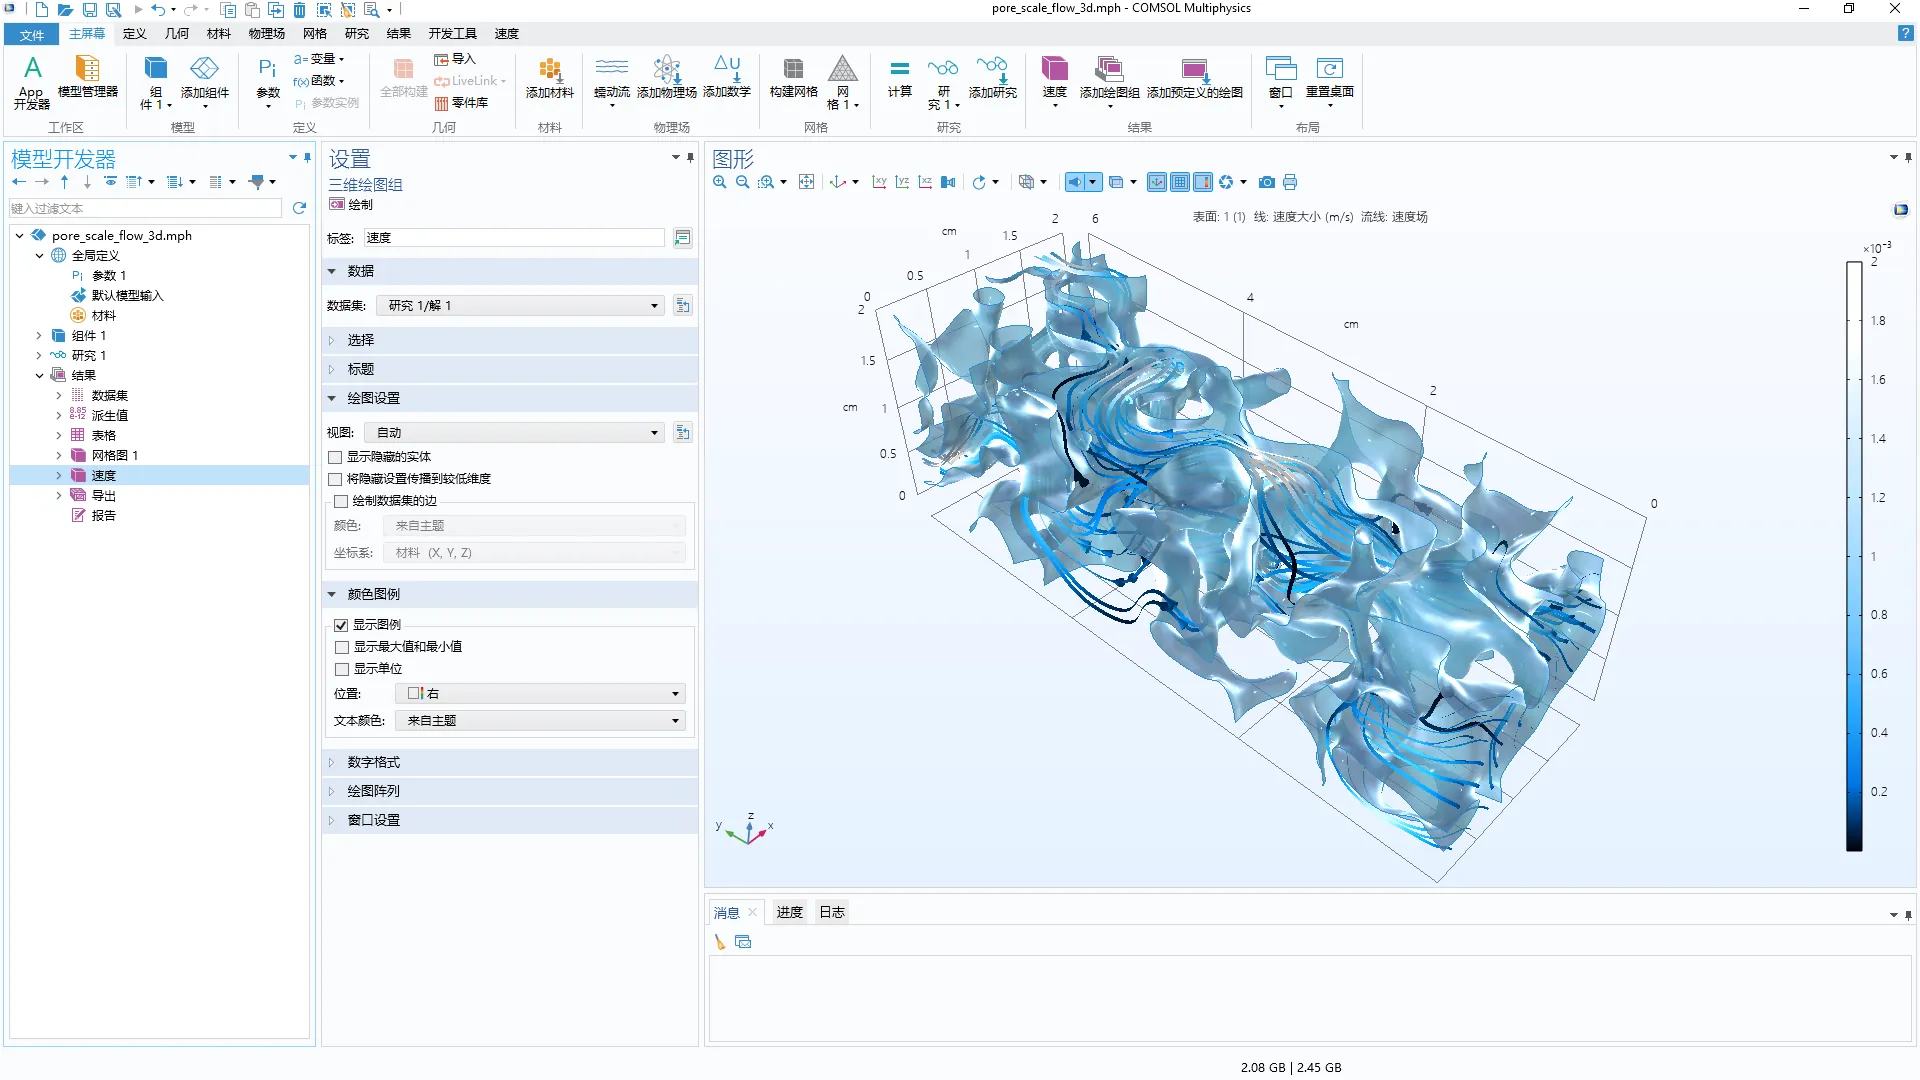Open the Results ribbon tab
Screen dimensions: 1920x1080
(x=398, y=33)
